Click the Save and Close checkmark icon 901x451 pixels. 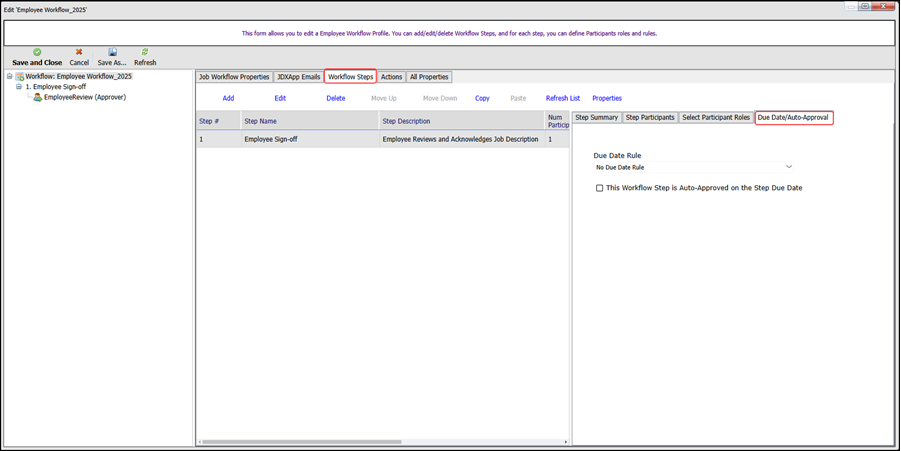tap(37, 51)
